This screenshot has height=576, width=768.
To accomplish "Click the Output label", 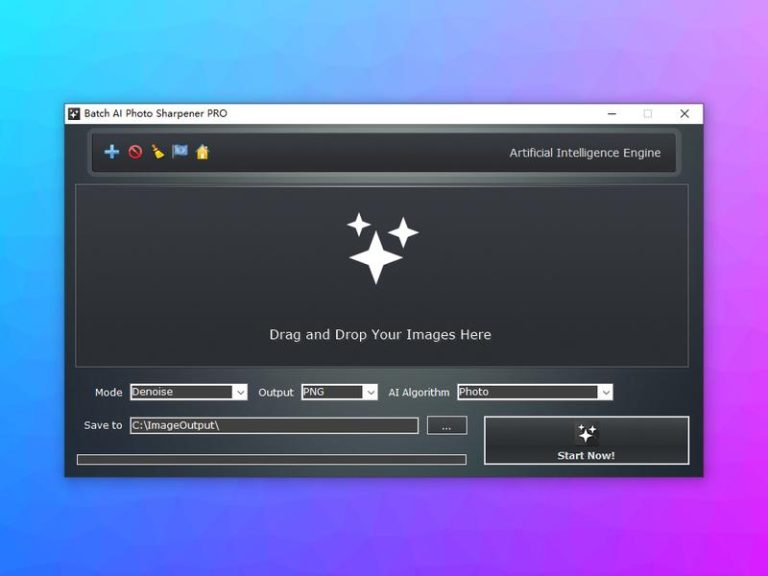I will pyautogui.click(x=276, y=392).
